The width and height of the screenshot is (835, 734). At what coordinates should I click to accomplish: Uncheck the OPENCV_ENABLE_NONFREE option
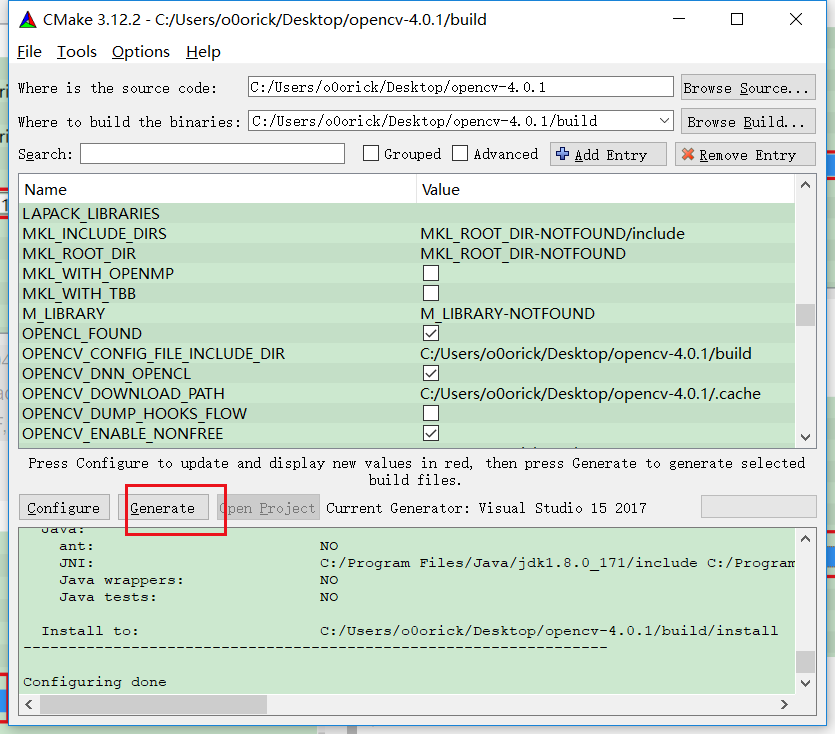click(431, 433)
